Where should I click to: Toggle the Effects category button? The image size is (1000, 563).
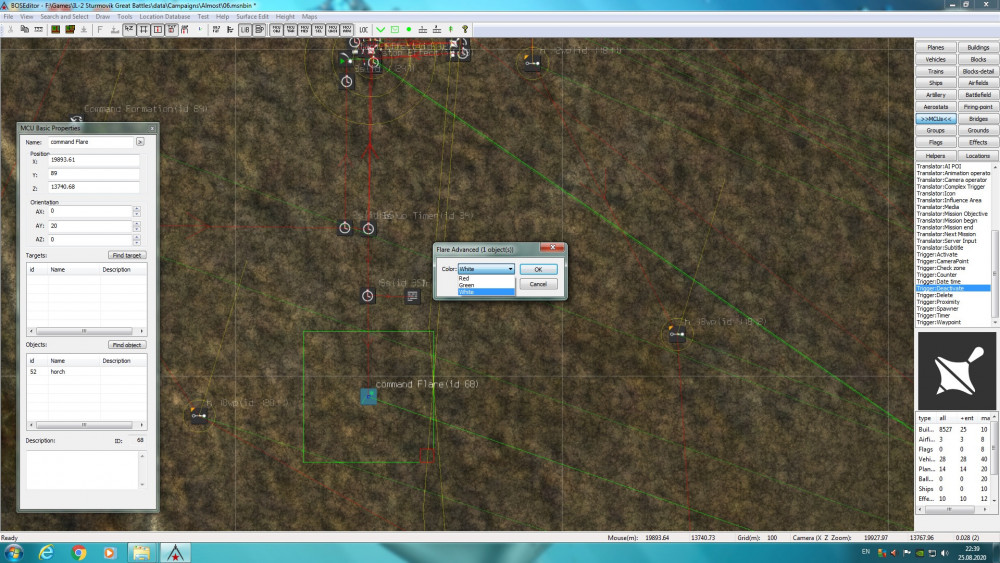[x=978, y=142]
